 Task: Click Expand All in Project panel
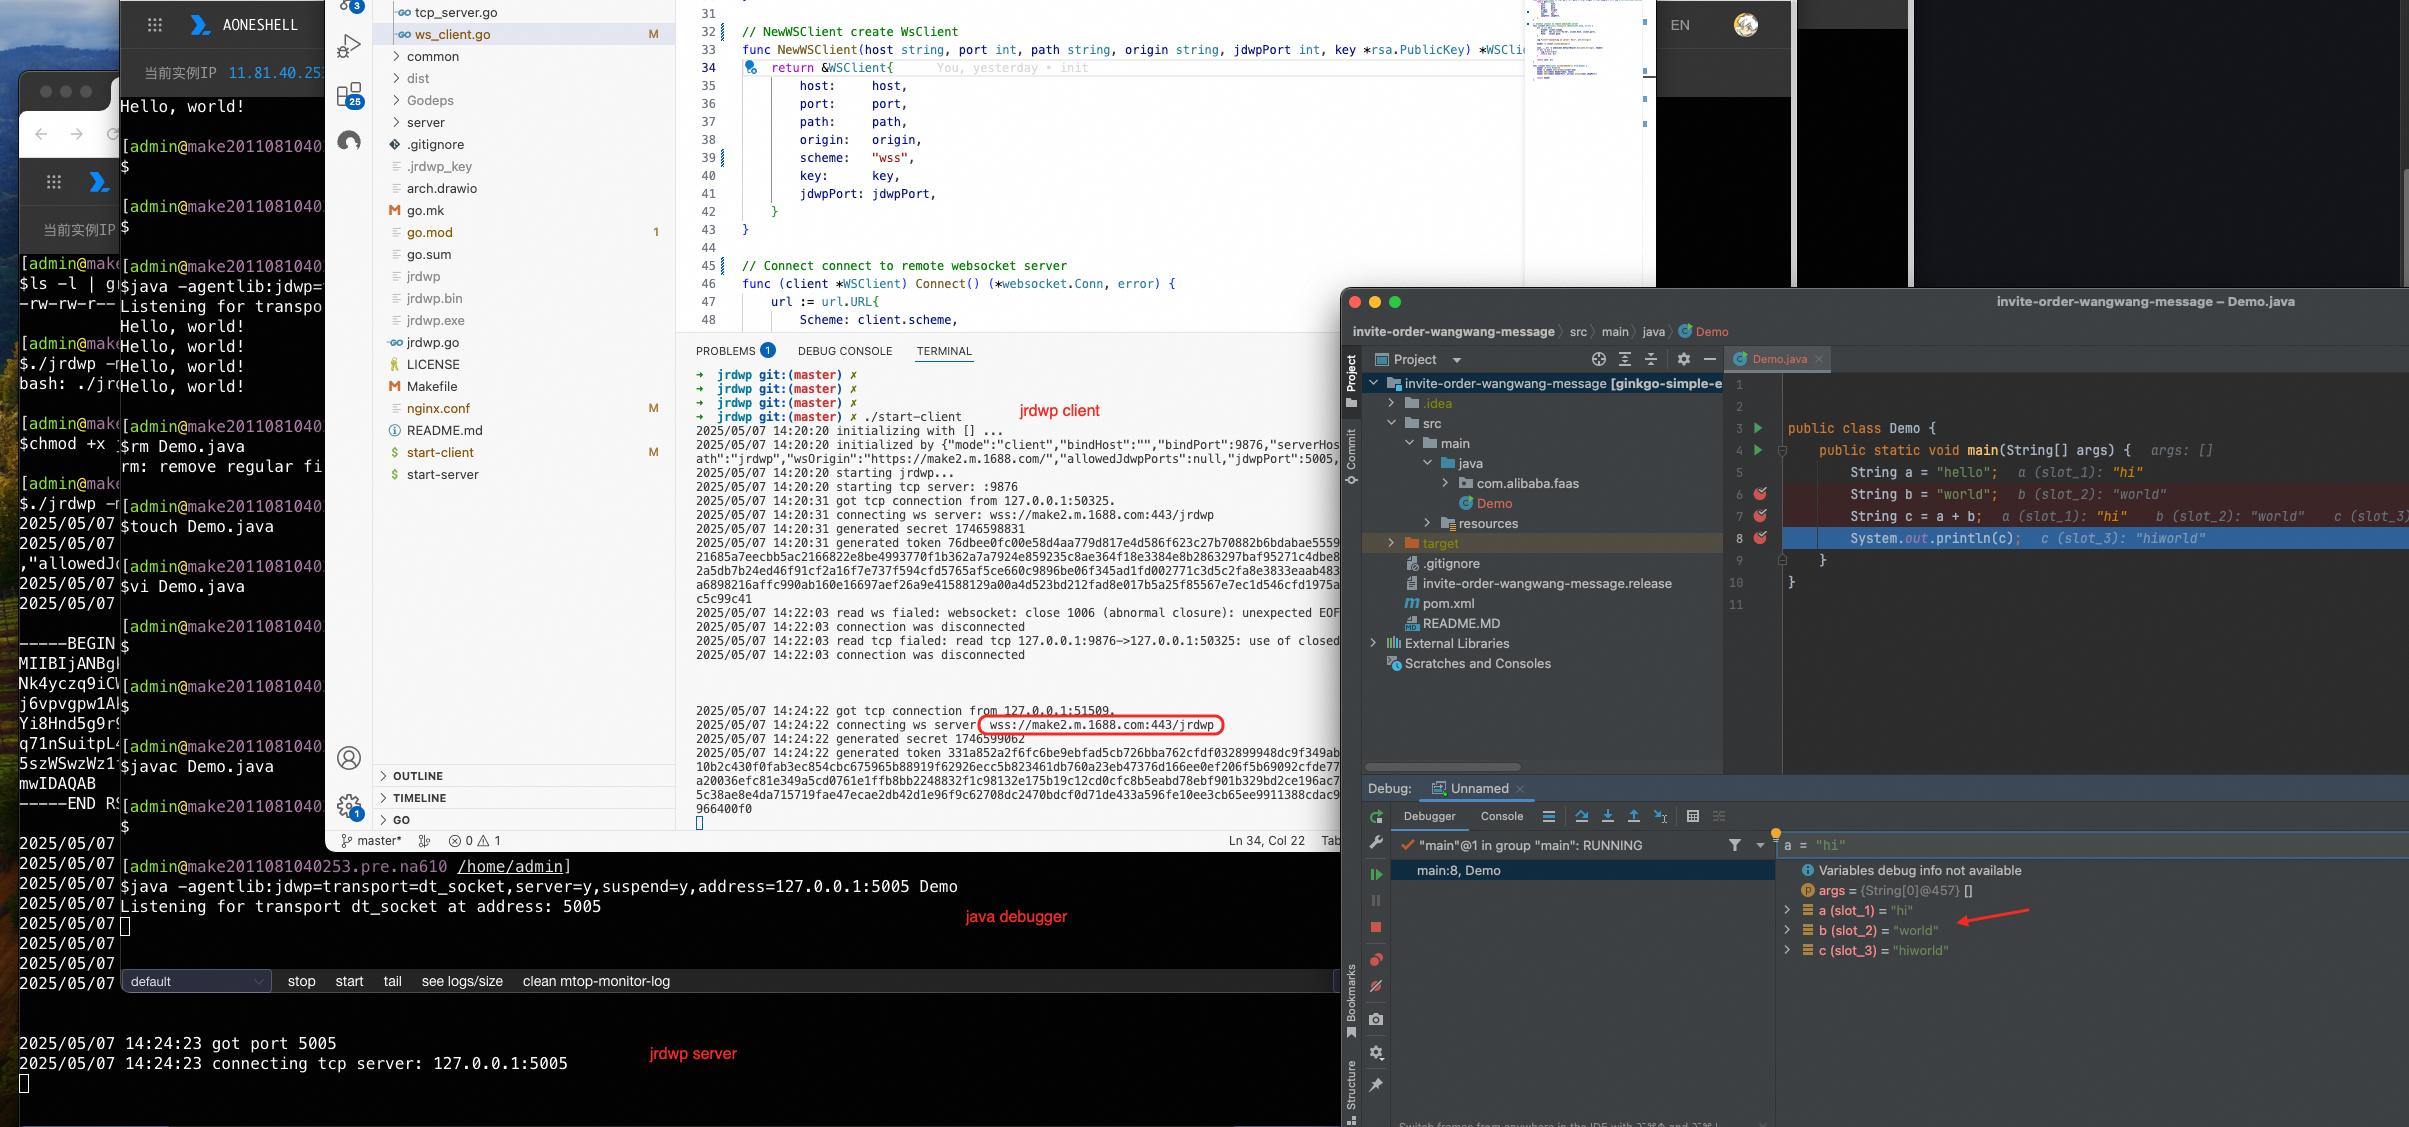1624,359
